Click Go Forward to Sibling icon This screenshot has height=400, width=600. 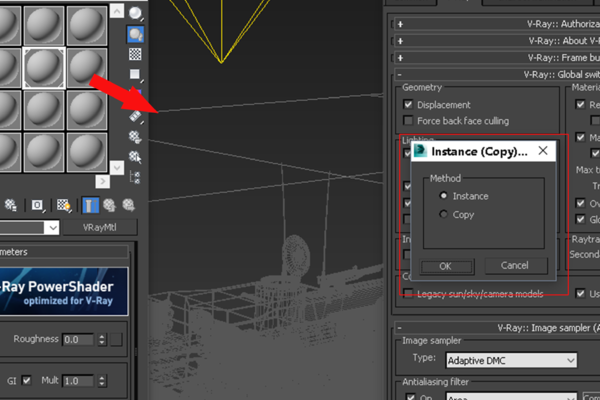click(x=129, y=206)
